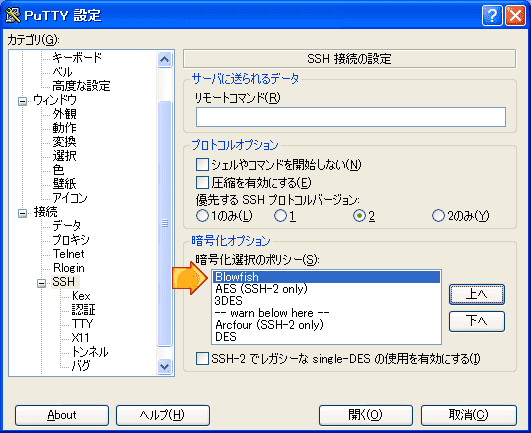Viewport: 531px width, 433px height.
Task: Select the プロキシ category
Action: (71, 240)
